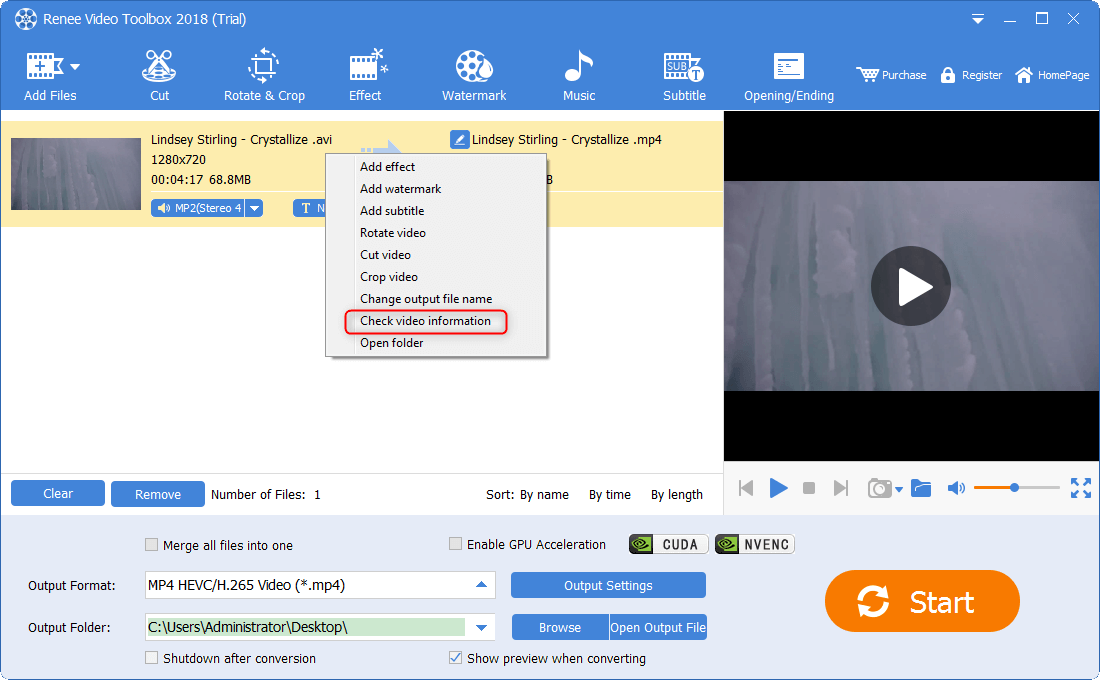Stop the preview playback

809,488
